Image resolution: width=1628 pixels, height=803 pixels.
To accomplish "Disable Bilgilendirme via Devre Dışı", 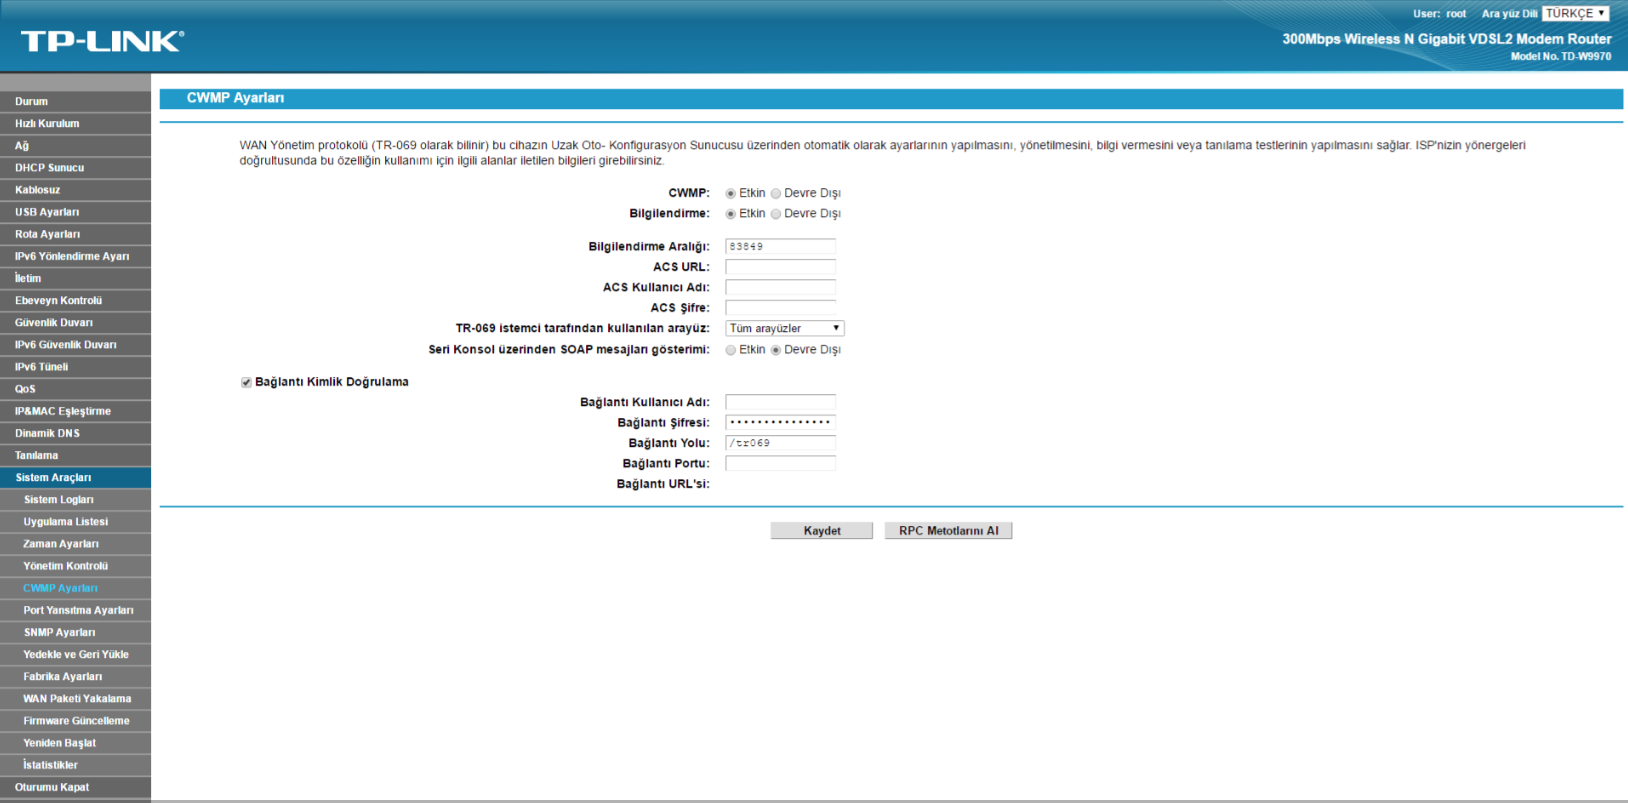I will pos(776,214).
